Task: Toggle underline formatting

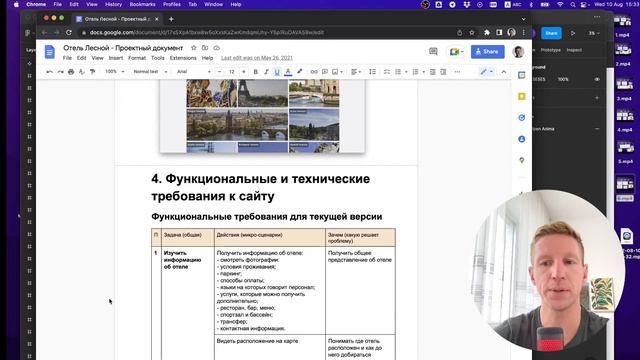Action: pos(277,72)
